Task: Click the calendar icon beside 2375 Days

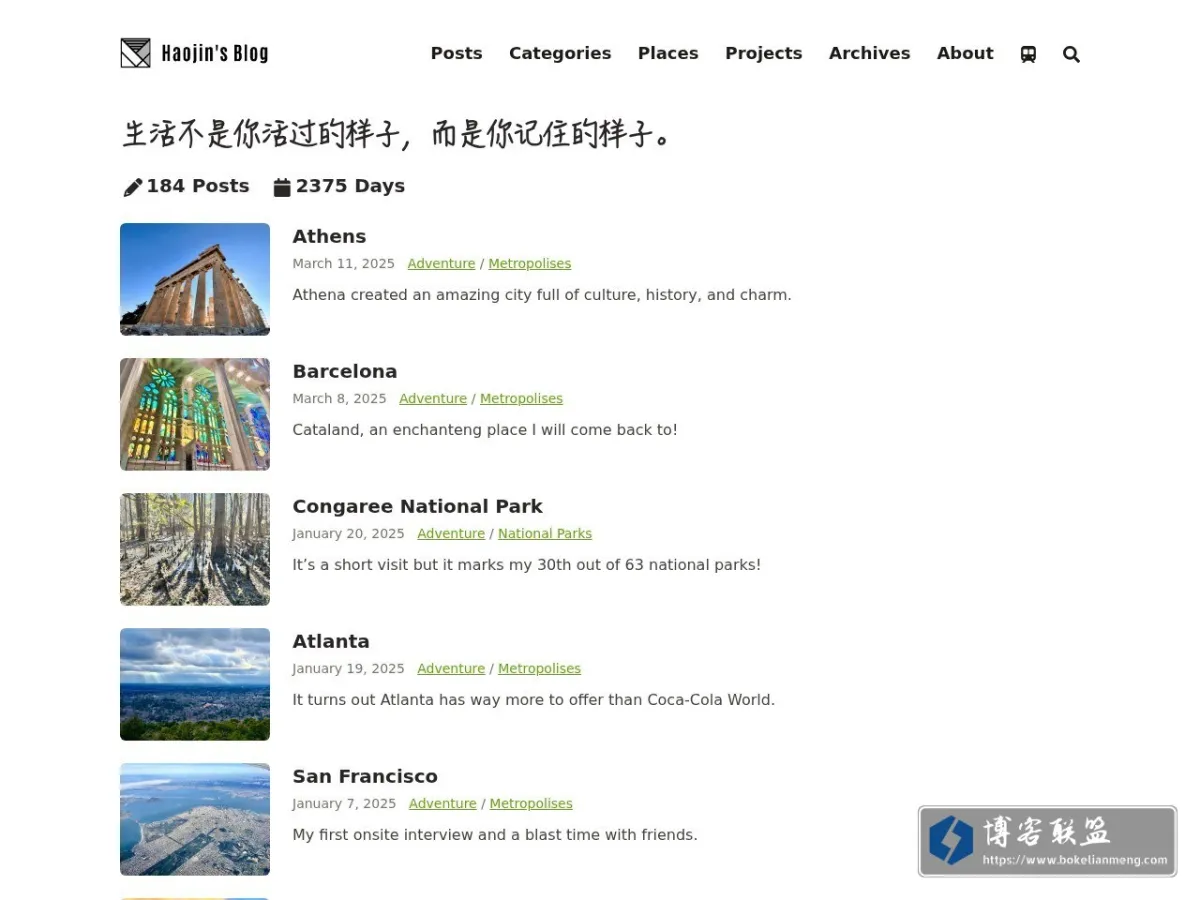Action: 282,187
